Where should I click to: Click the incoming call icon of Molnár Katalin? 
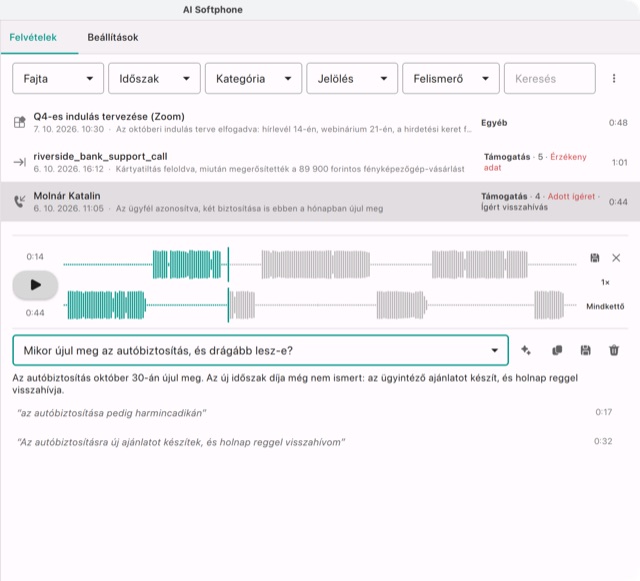point(20,201)
